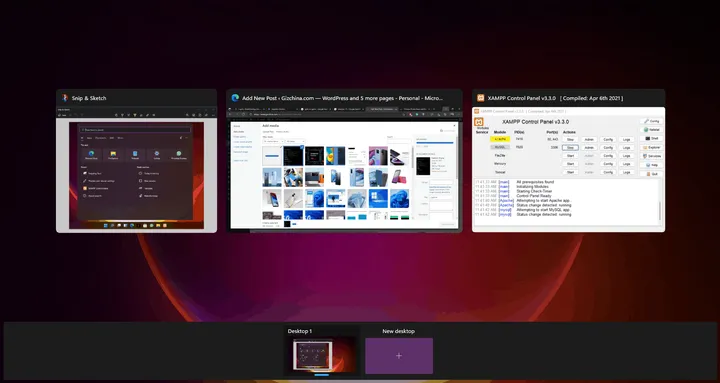Click the Snip & Sketch app icon
Image resolution: width=720 pixels, height=383 pixels.
(x=65, y=98)
